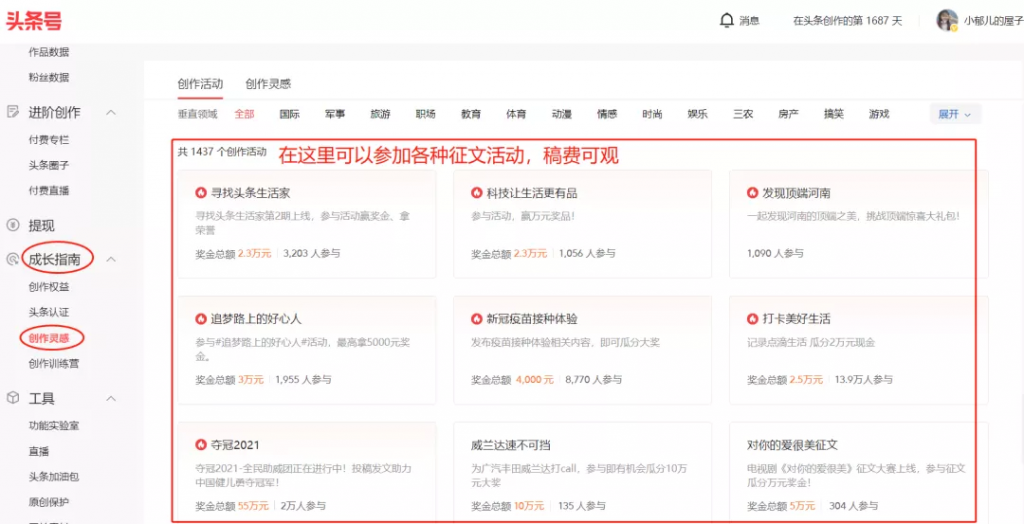Open the 新冠疫苗接种体验 activity title
The width and height of the screenshot is (1024, 524).
[x=532, y=319]
